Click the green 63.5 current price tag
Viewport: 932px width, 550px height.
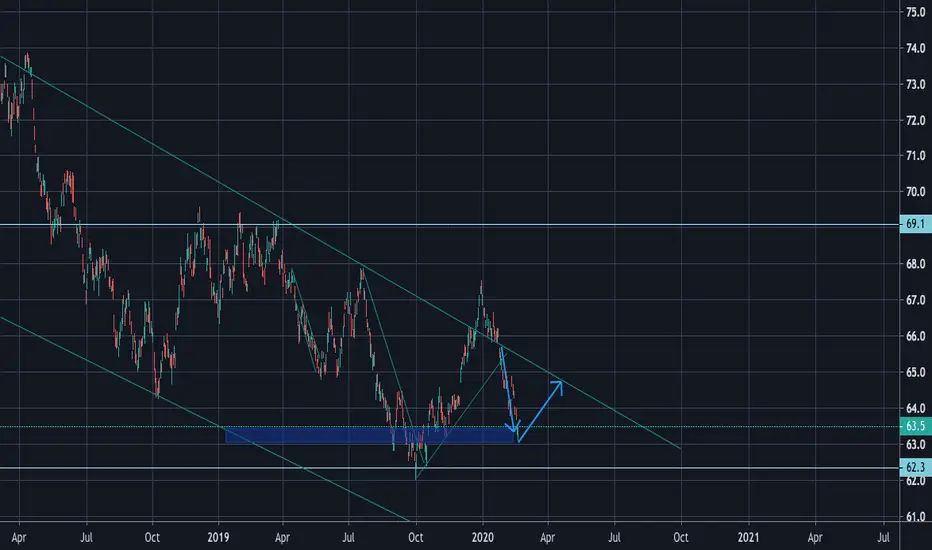[915, 426]
